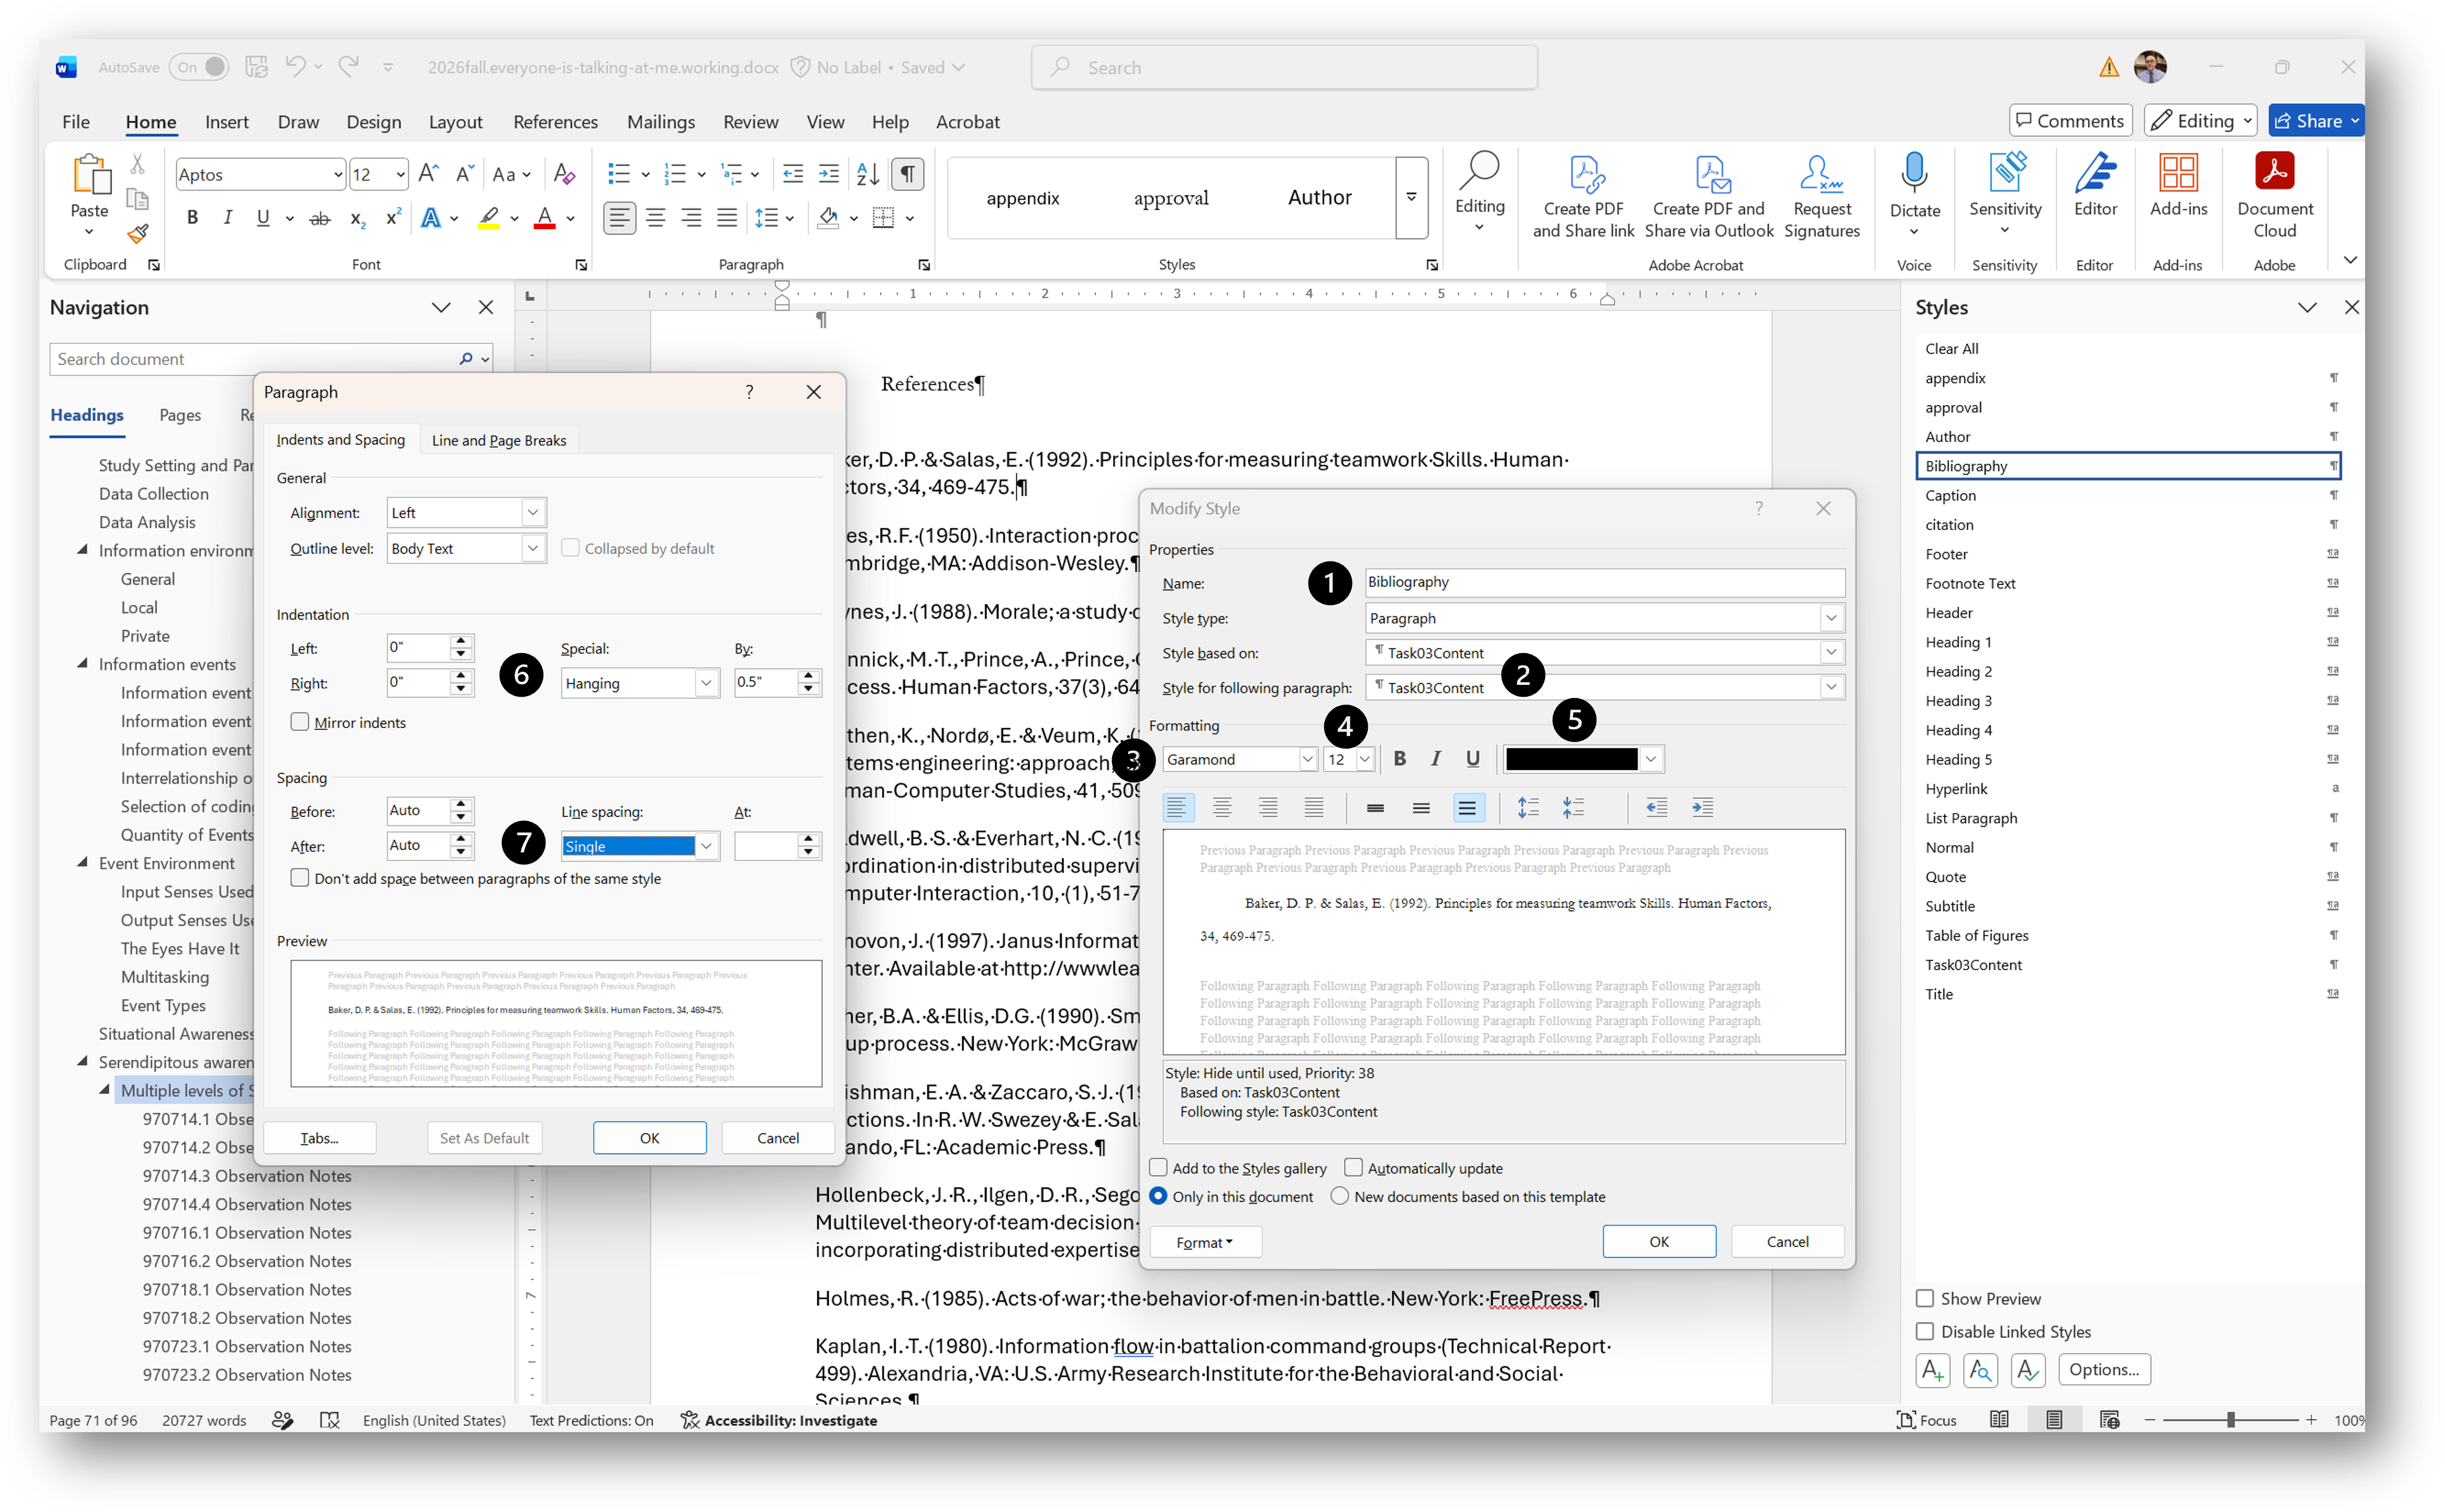The width and height of the screenshot is (2445, 1512).
Task: Switch to Pages tab in Navigation
Action: [x=180, y=415]
